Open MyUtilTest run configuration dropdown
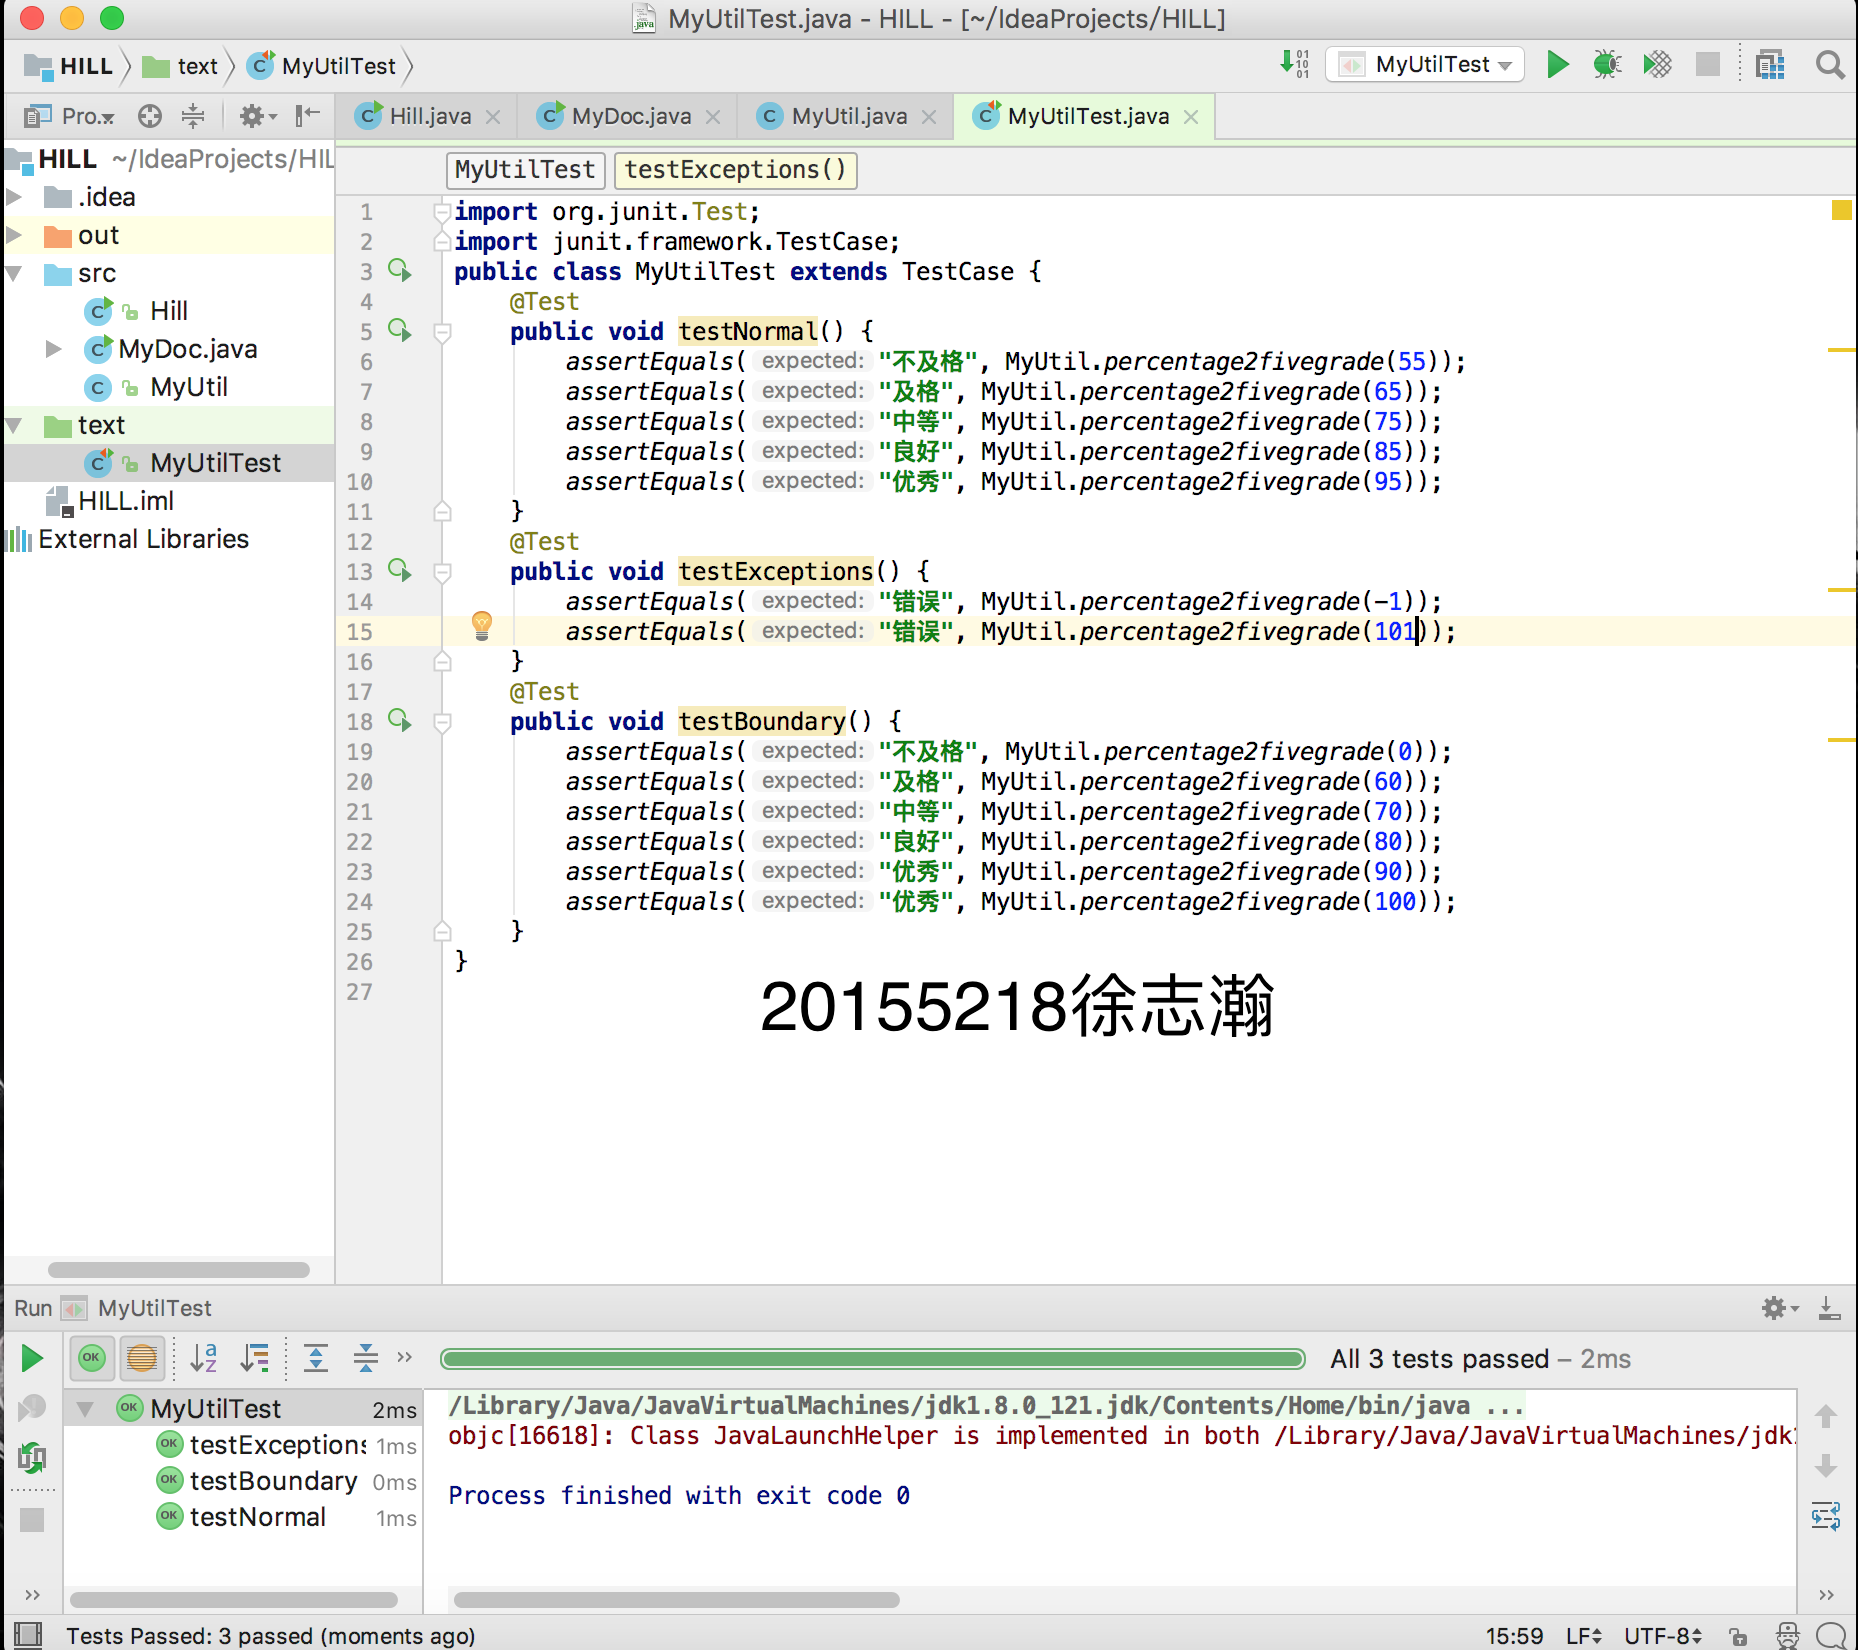Viewport: 1858px width, 1650px height. [1425, 65]
